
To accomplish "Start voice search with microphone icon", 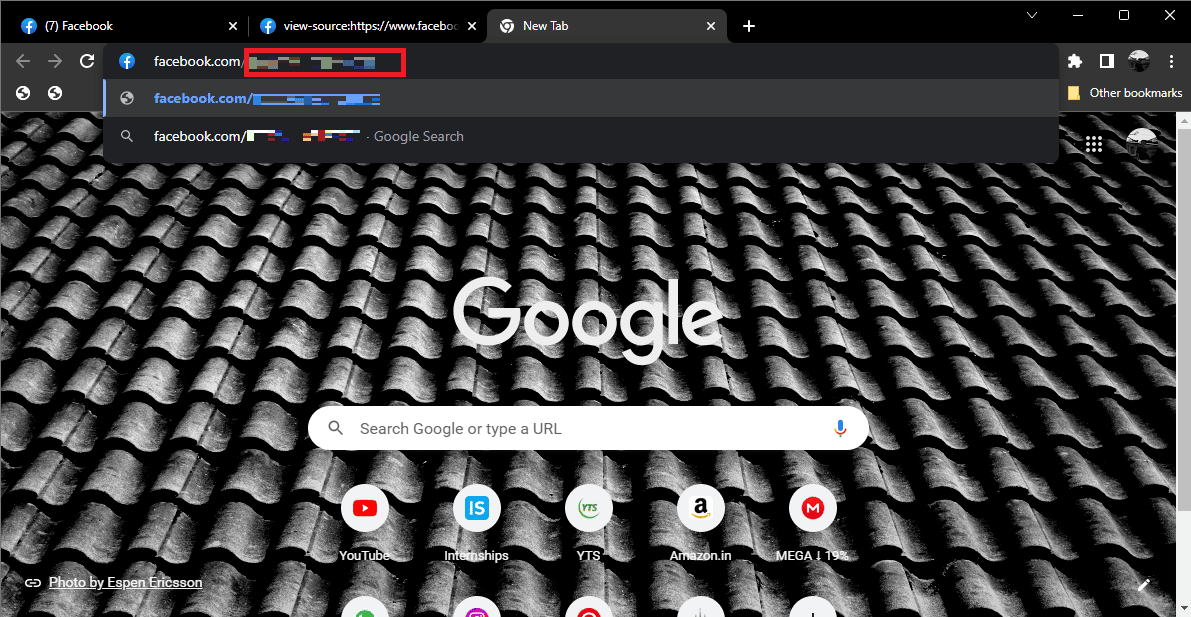I will (x=840, y=428).
